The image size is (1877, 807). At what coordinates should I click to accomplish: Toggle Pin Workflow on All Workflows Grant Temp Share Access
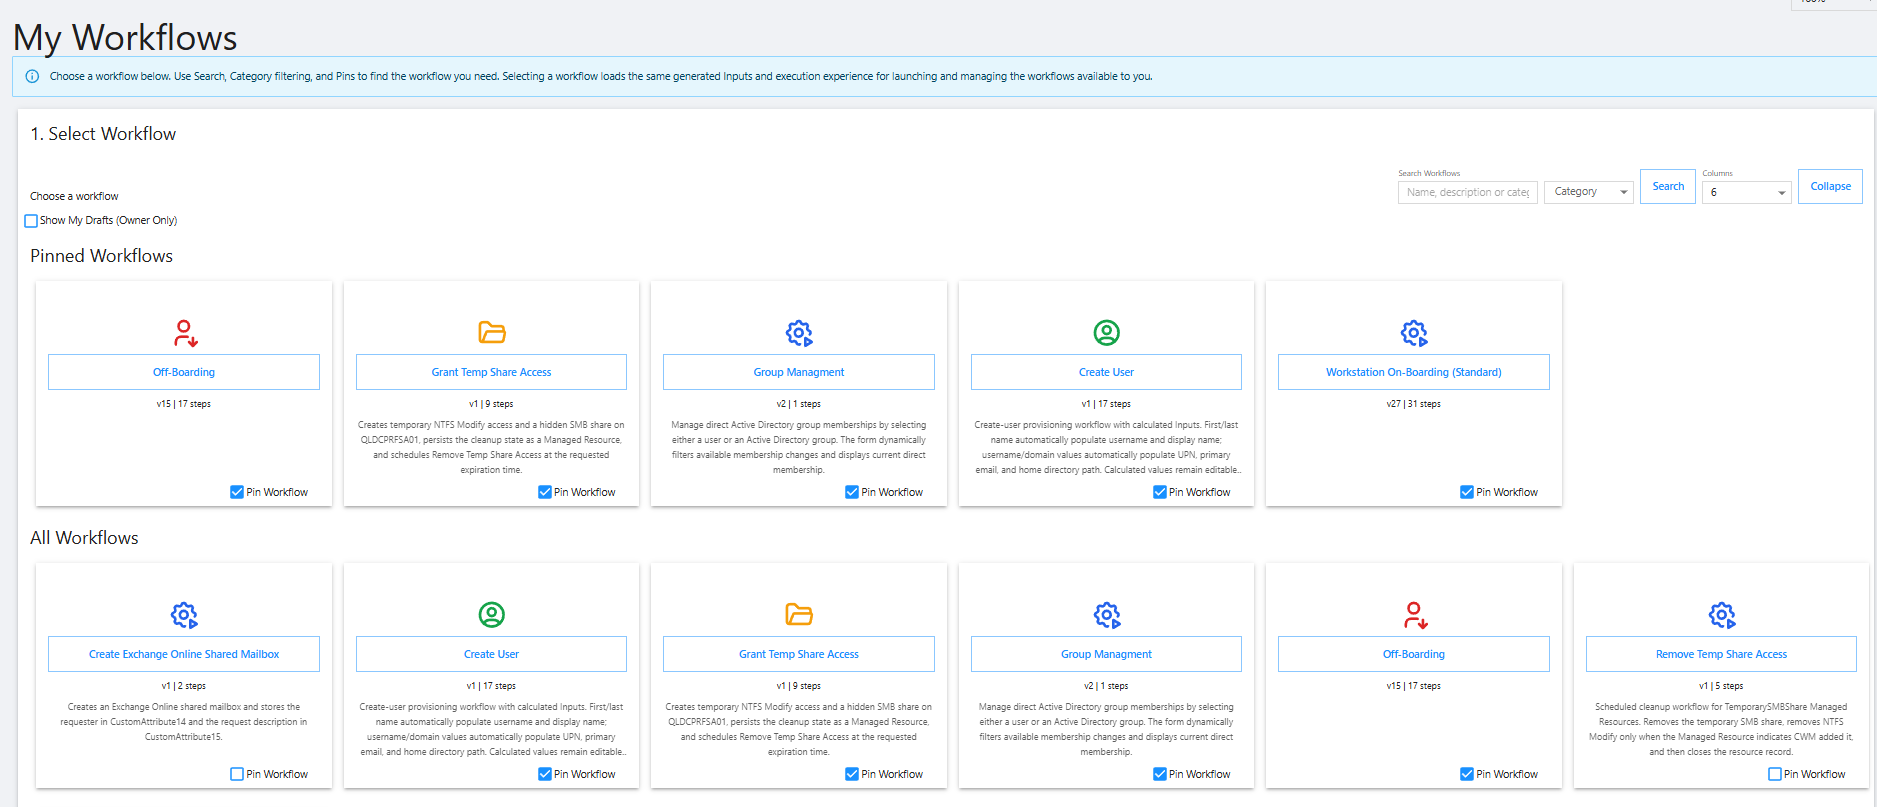pos(852,774)
